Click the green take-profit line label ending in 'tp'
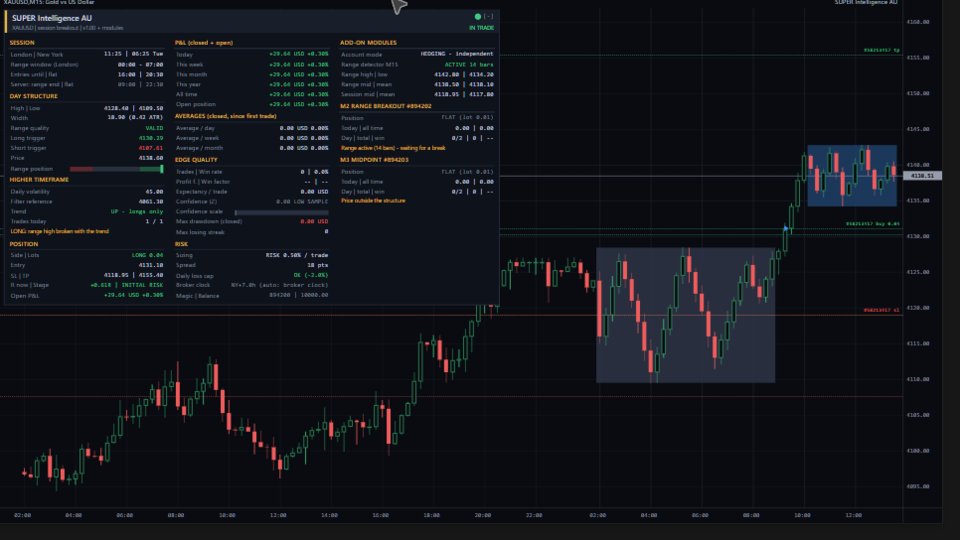960x540 pixels. pyautogui.click(x=881, y=50)
